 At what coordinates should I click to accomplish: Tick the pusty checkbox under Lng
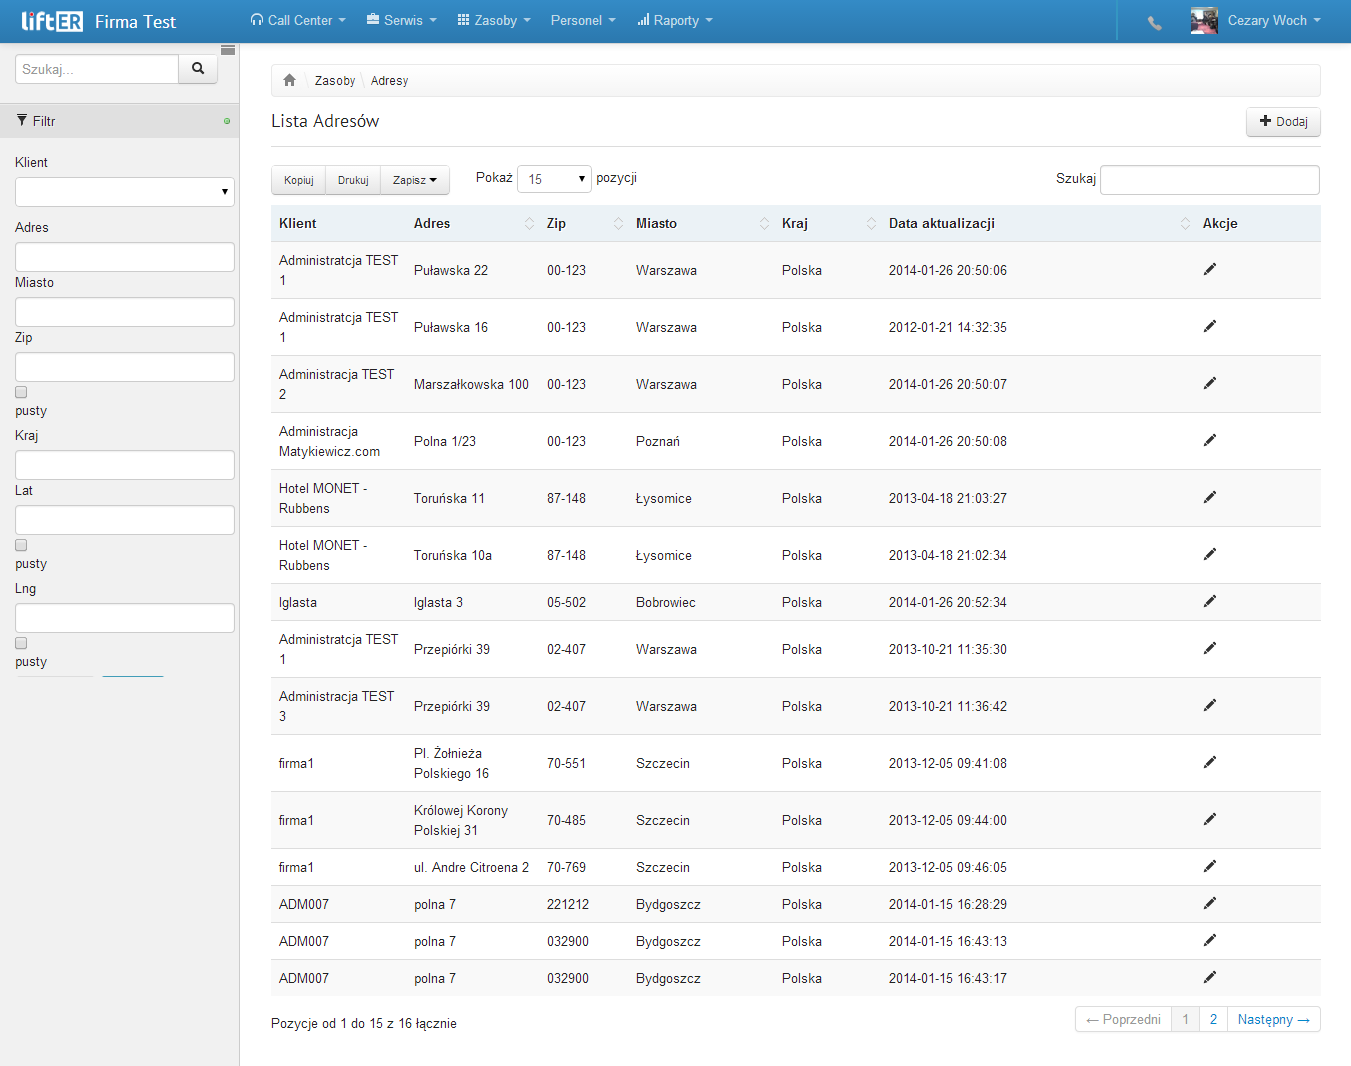[21, 643]
